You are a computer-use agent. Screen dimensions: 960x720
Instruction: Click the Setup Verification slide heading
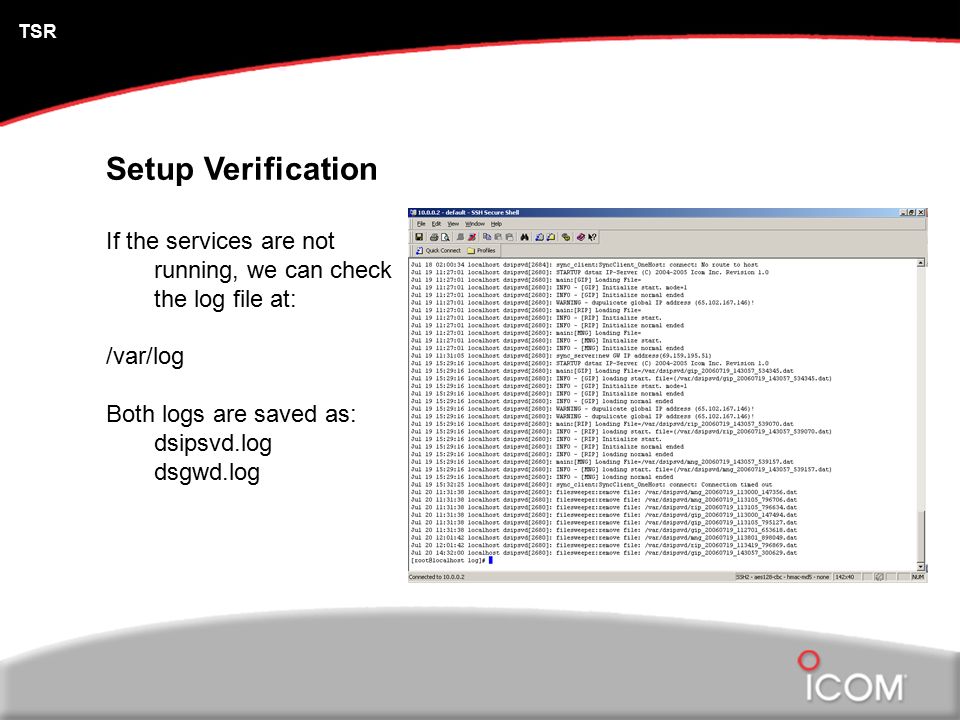click(242, 169)
